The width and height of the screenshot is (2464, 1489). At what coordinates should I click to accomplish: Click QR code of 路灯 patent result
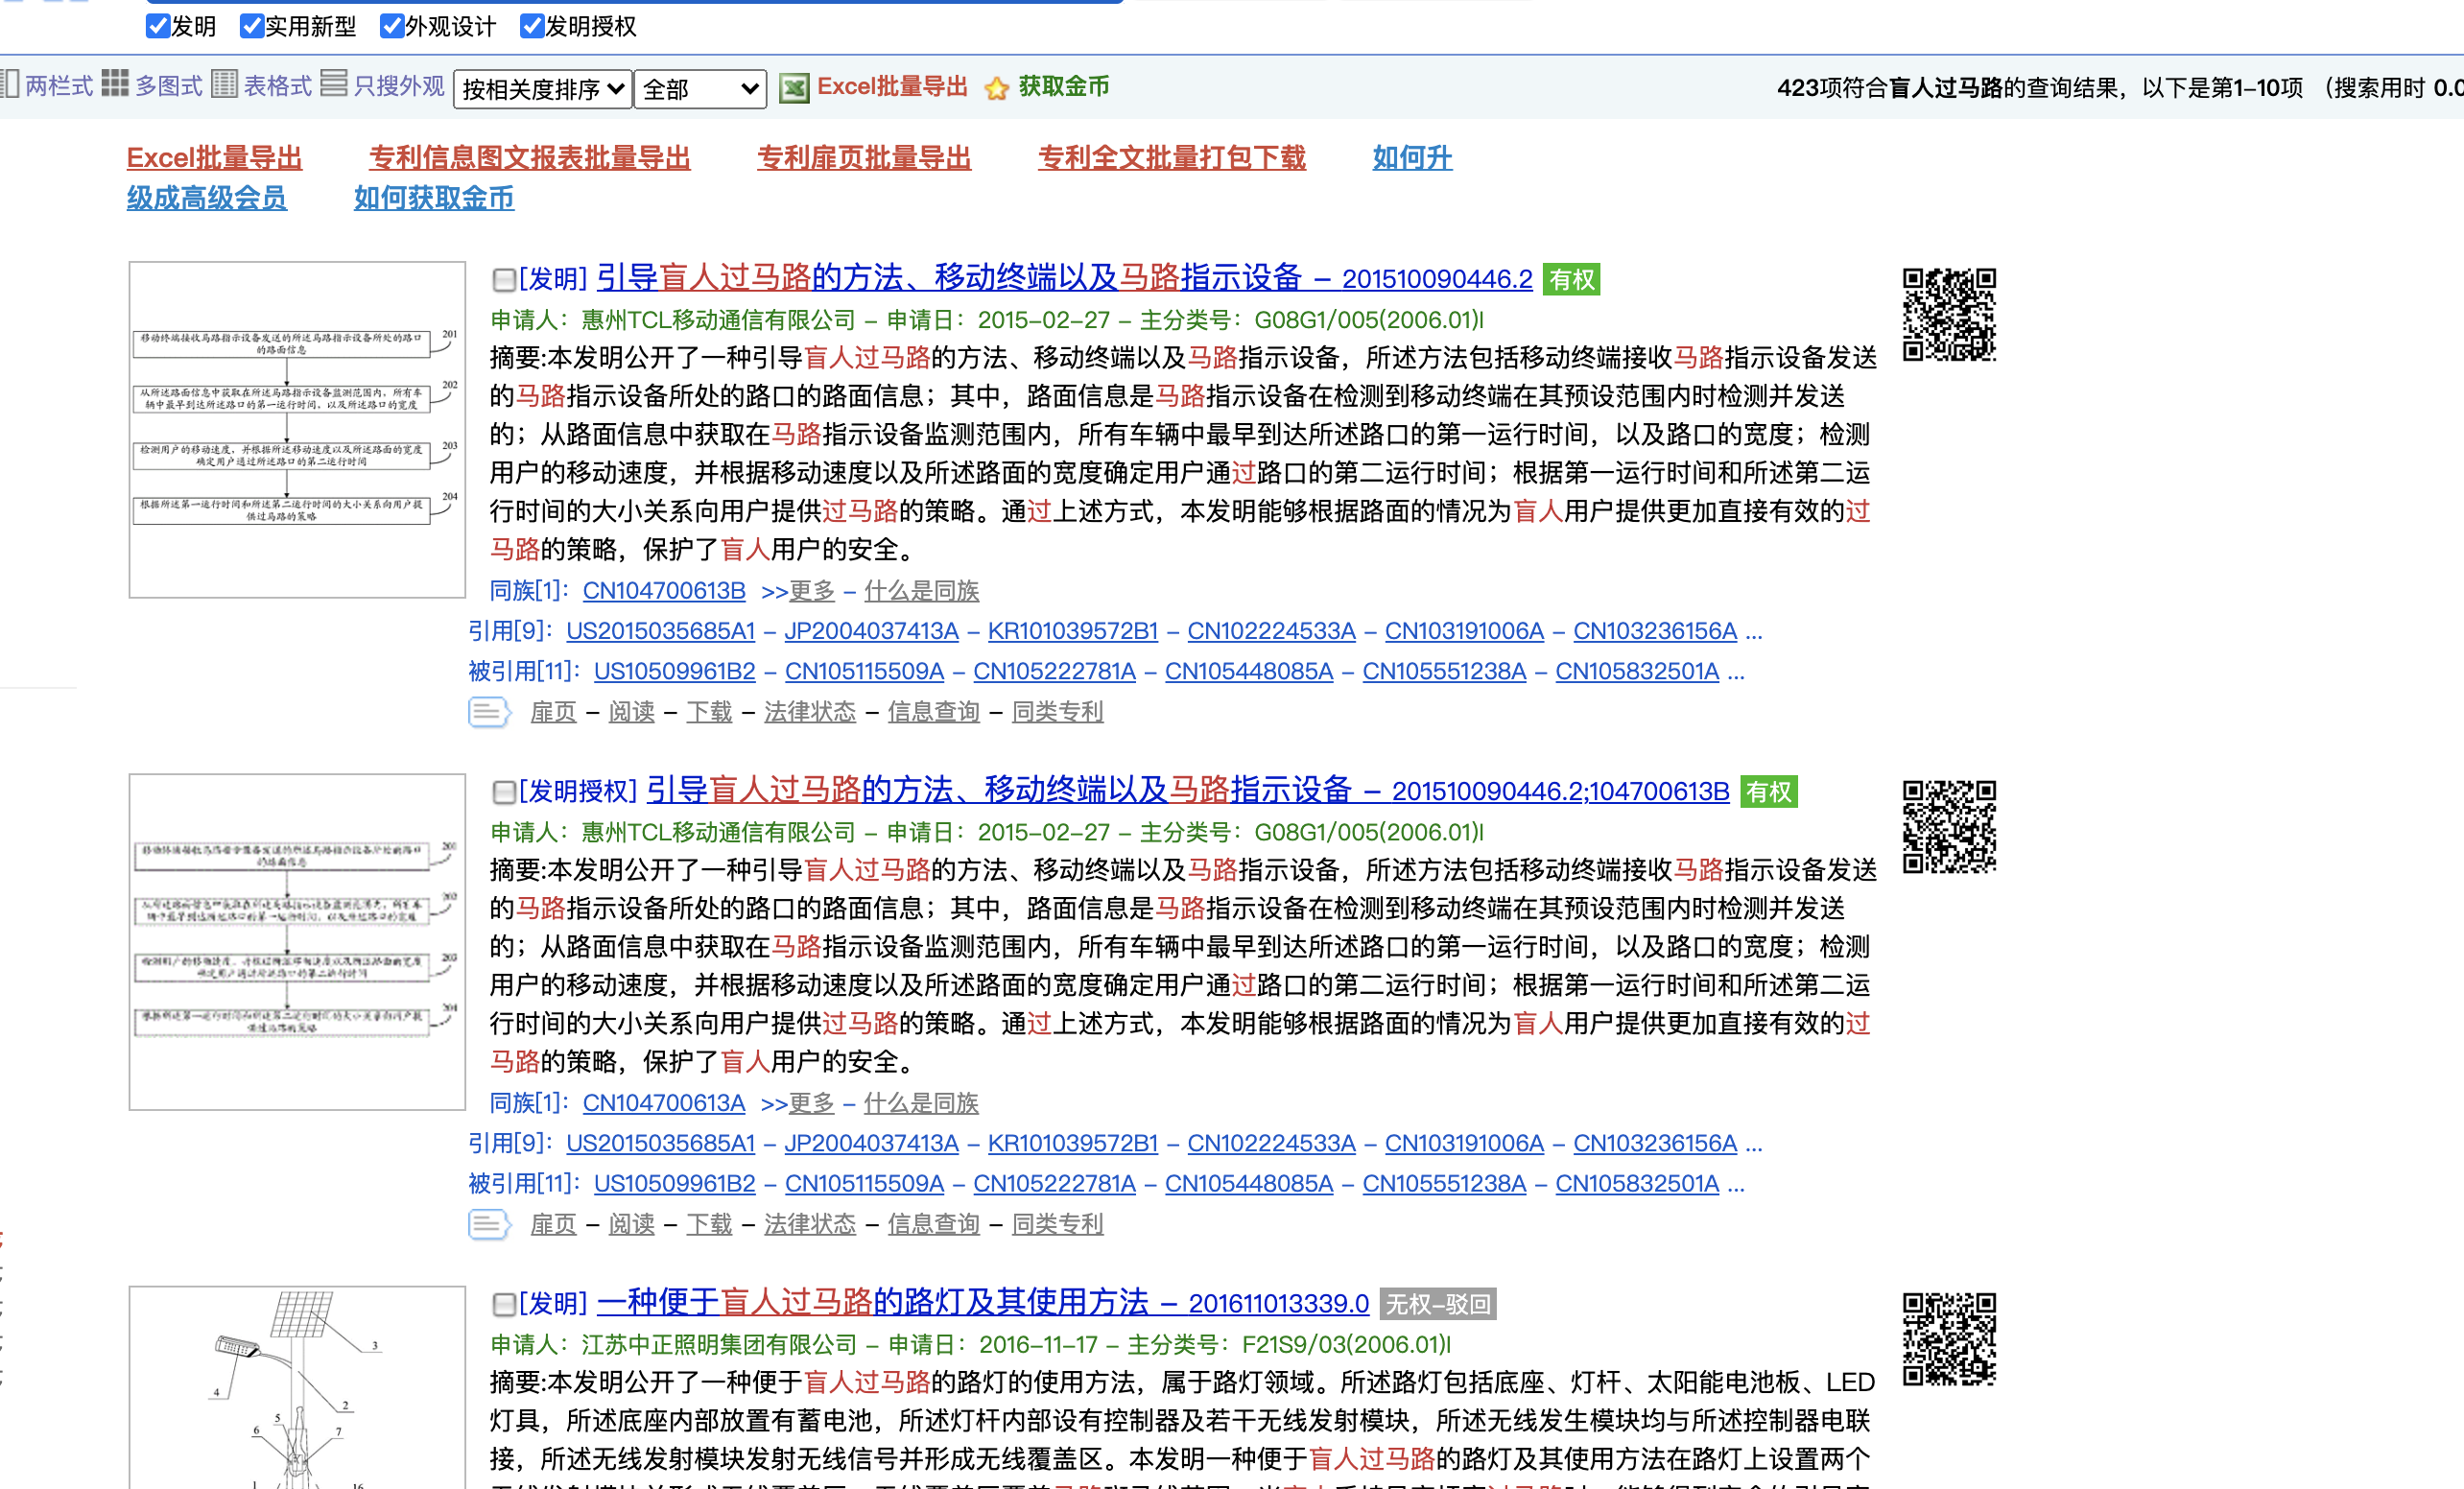1949,1339
